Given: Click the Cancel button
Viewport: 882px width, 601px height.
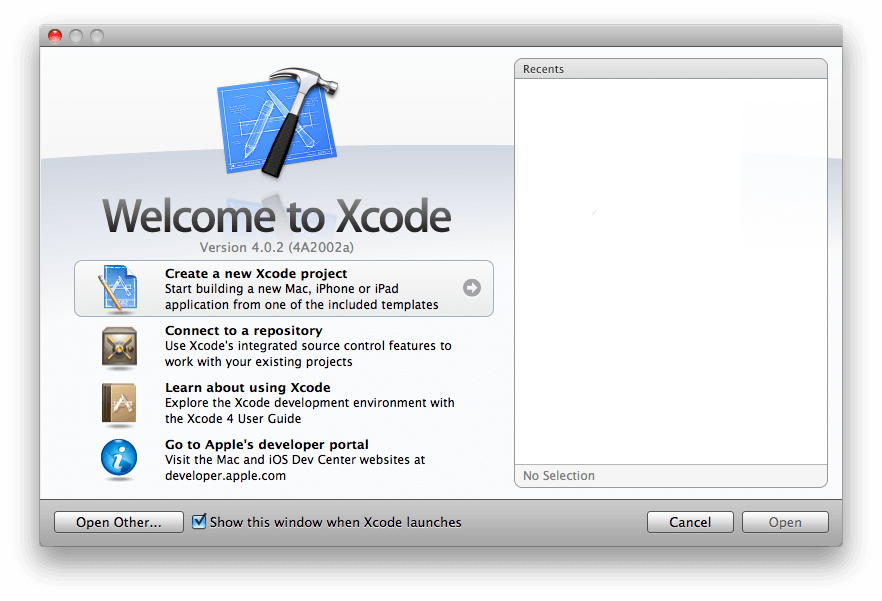Looking at the screenshot, I should [690, 522].
